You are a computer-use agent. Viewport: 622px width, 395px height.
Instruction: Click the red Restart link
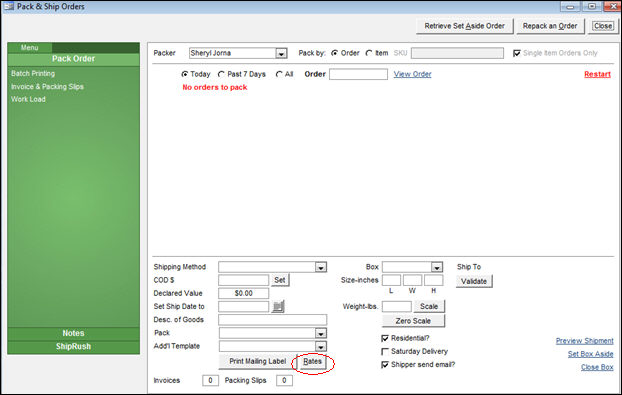tap(597, 74)
